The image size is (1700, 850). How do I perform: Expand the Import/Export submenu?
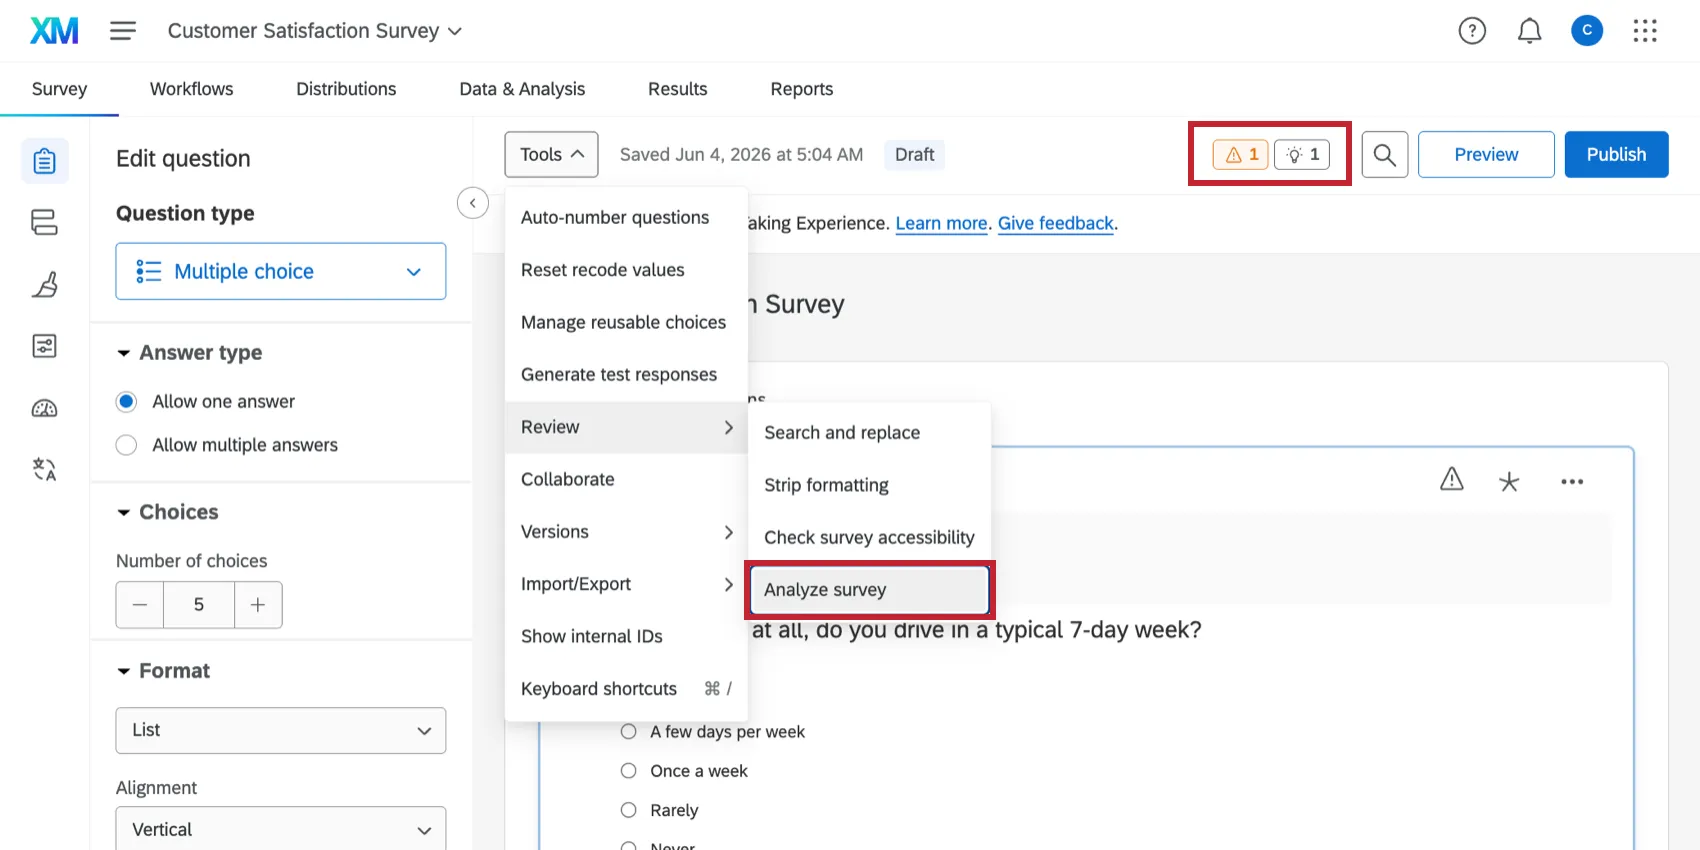pos(626,584)
